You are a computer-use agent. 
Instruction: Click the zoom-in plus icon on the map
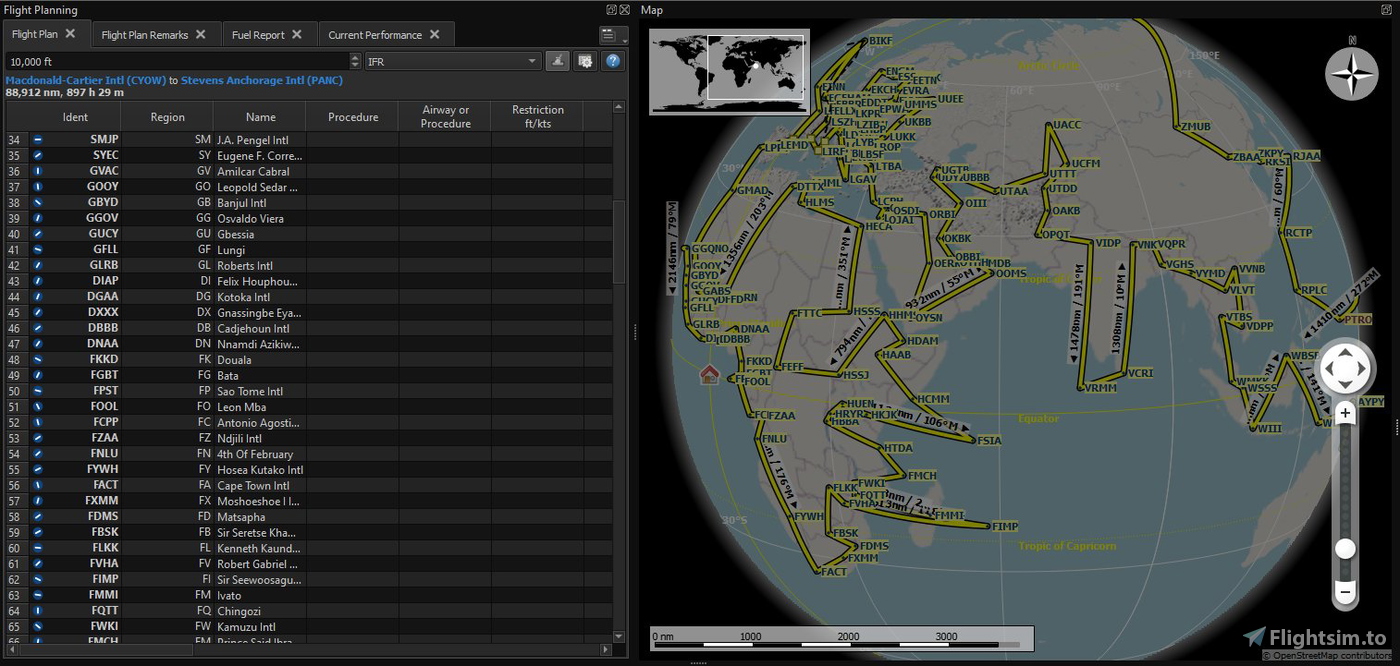pos(1345,412)
